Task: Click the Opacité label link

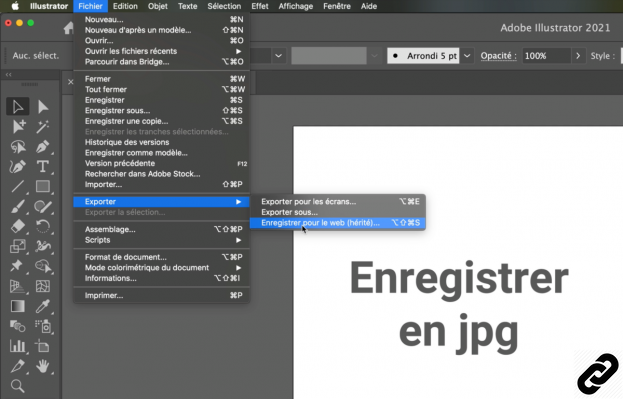Action: pos(498,56)
